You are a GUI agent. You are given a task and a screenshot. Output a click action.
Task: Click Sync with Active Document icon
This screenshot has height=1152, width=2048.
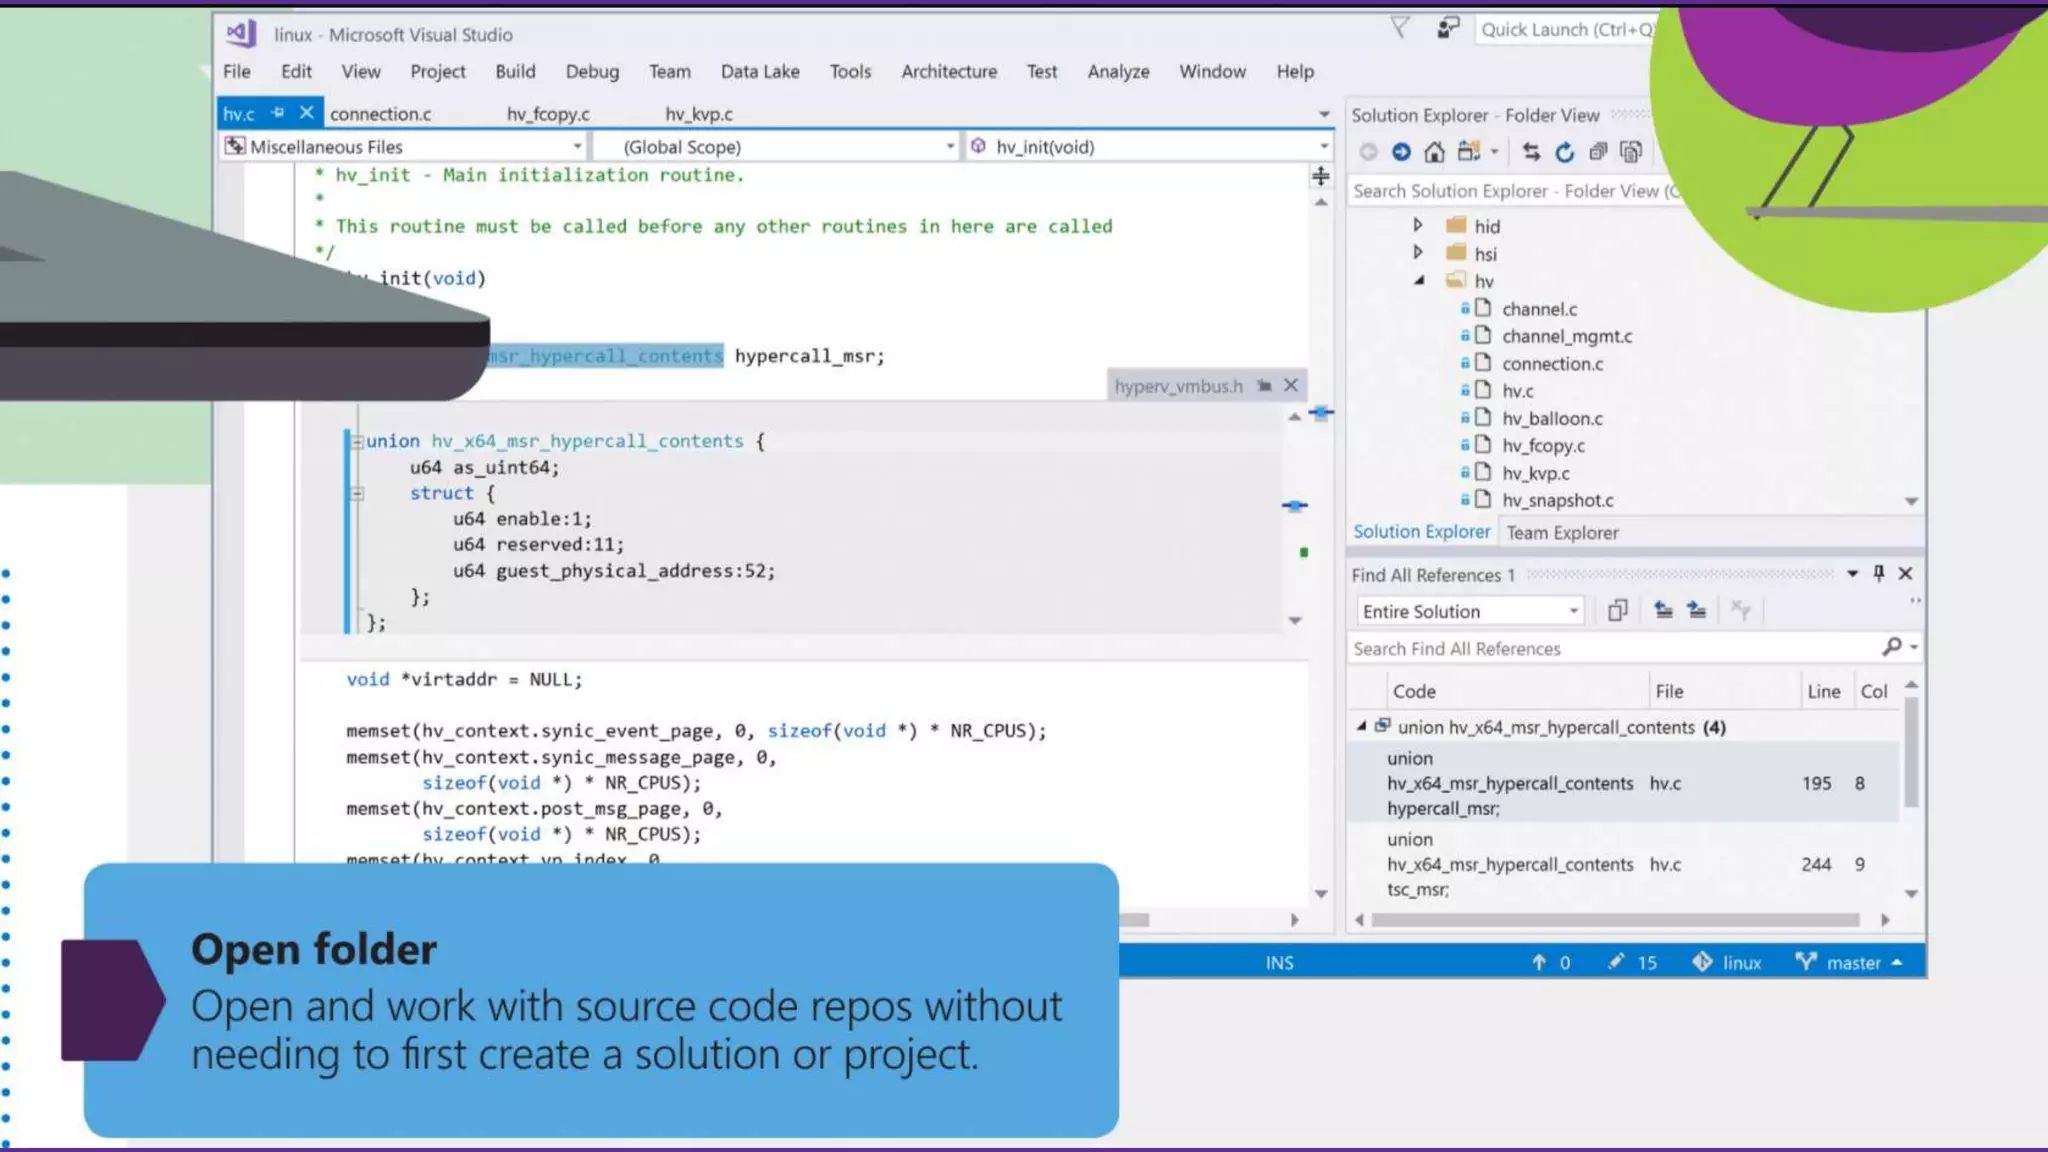[x=1531, y=152]
